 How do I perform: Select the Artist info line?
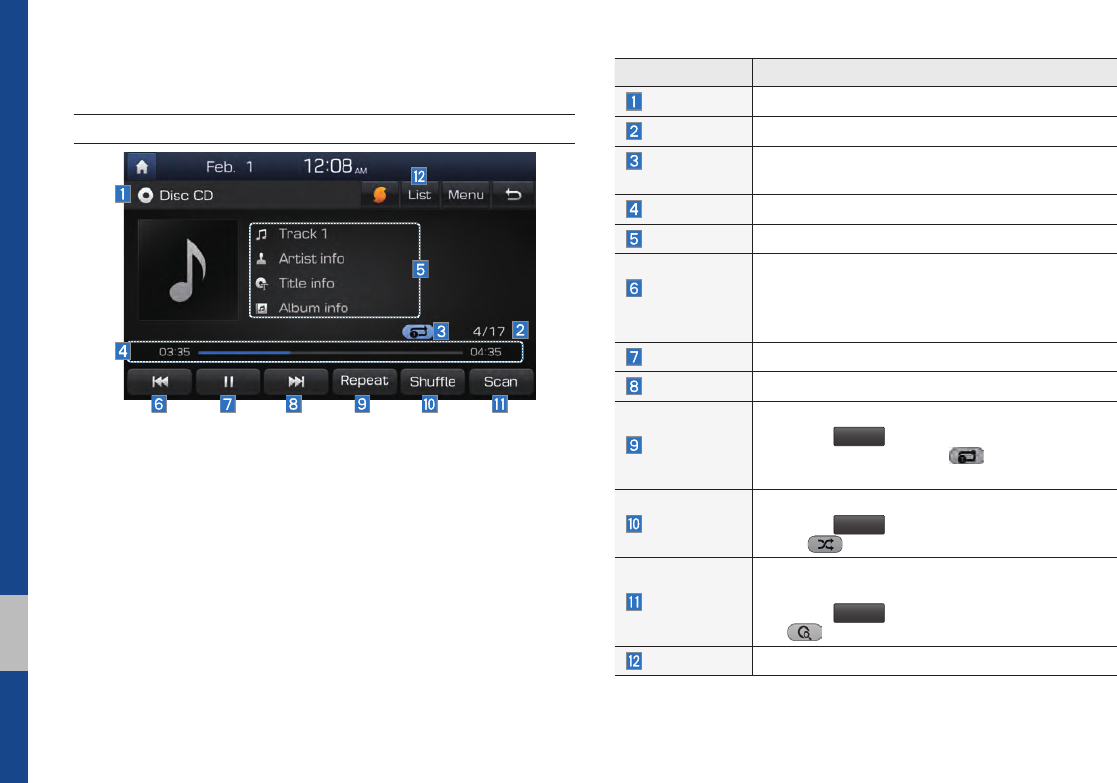click(311, 259)
